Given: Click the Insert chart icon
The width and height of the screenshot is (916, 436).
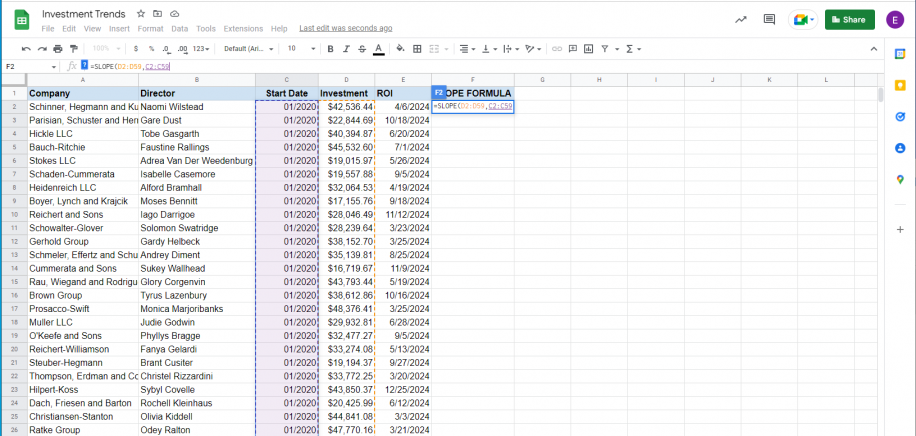Looking at the screenshot, I should pyautogui.click(x=589, y=49).
